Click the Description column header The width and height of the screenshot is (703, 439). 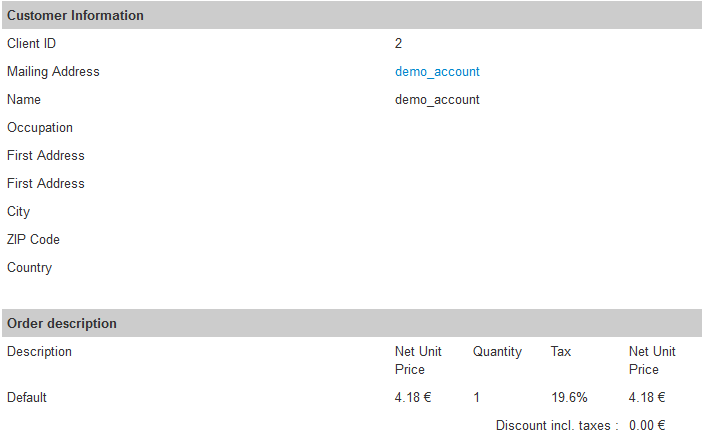(39, 352)
